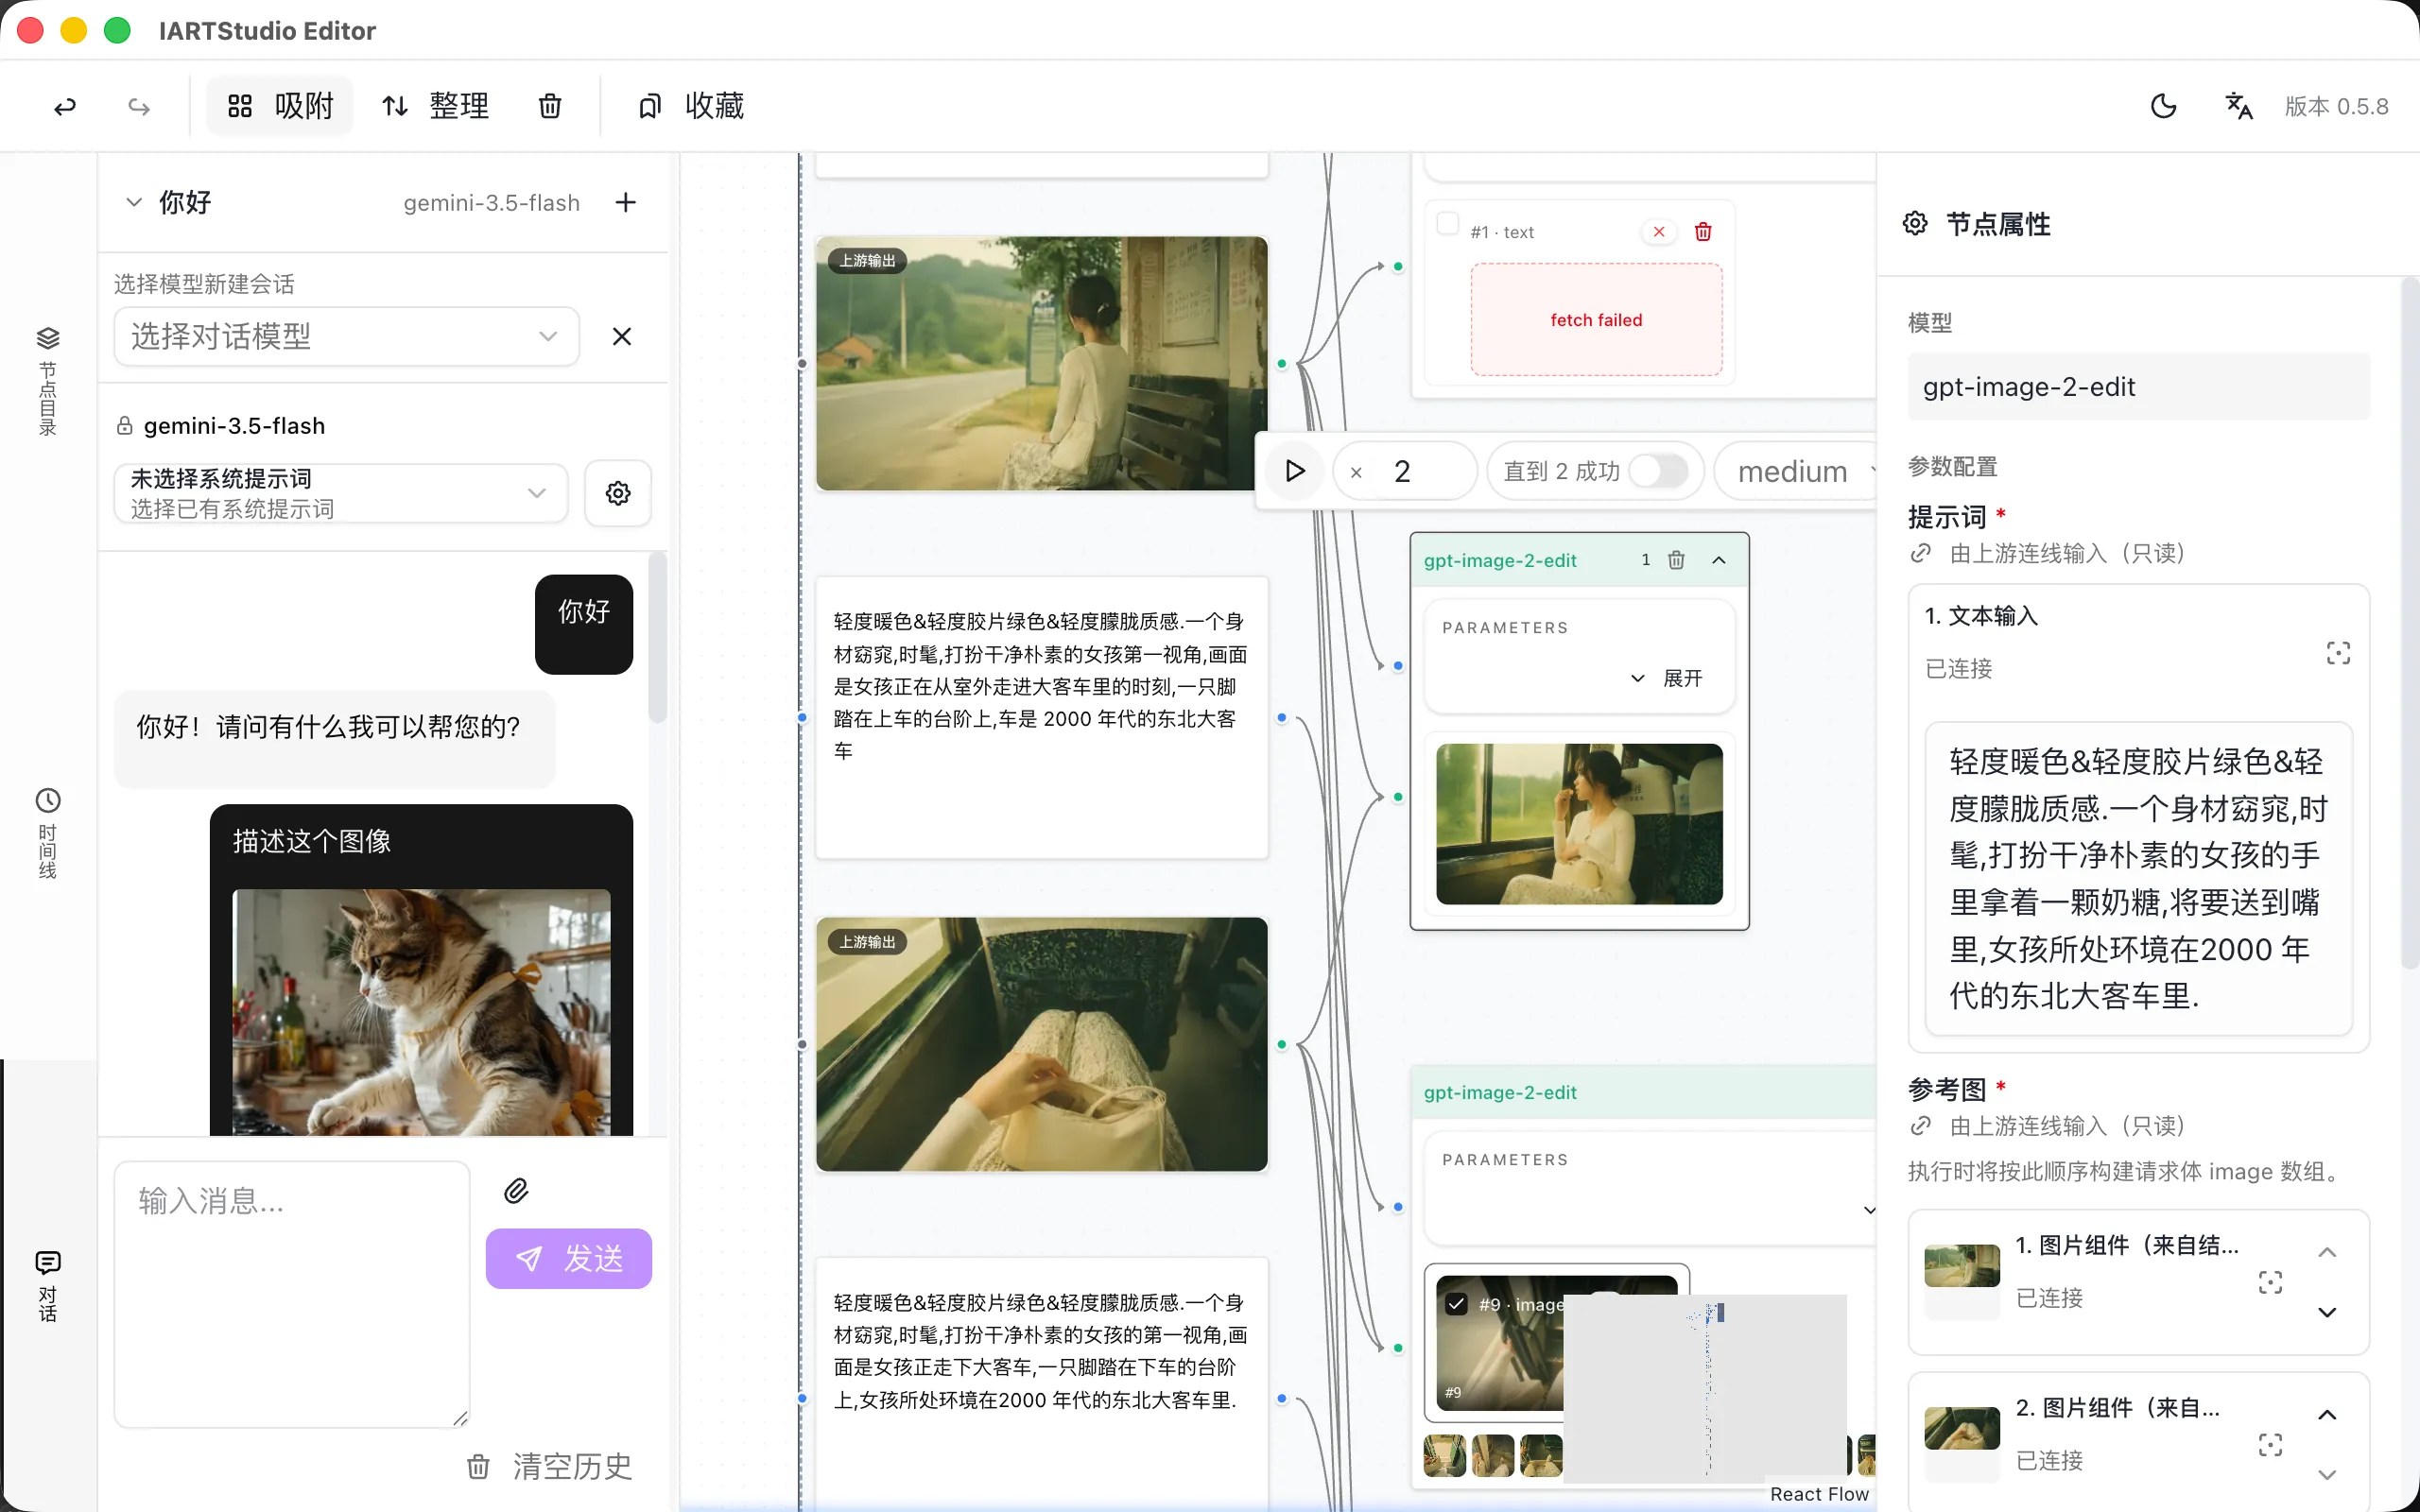Click 图片组件 1 reference thumbnail
Image resolution: width=2420 pixels, height=1512 pixels.
tap(1962, 1265)
